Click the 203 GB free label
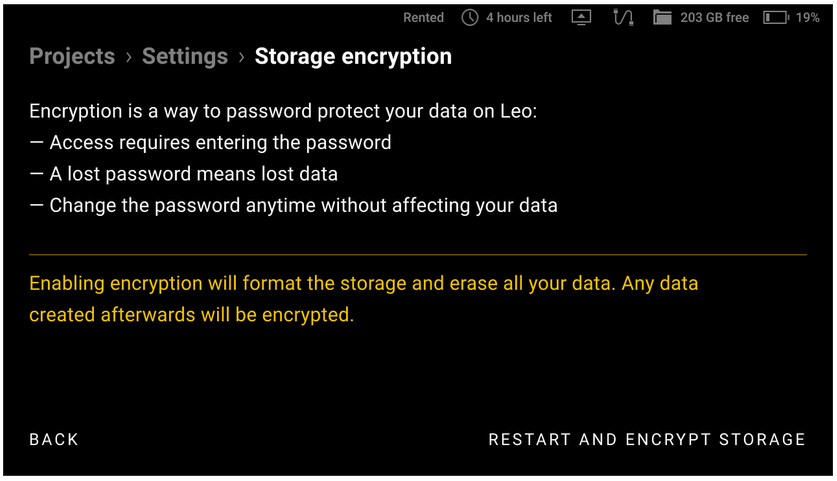Viewport: 837px width, 481px height. click(x=714, y=18)
